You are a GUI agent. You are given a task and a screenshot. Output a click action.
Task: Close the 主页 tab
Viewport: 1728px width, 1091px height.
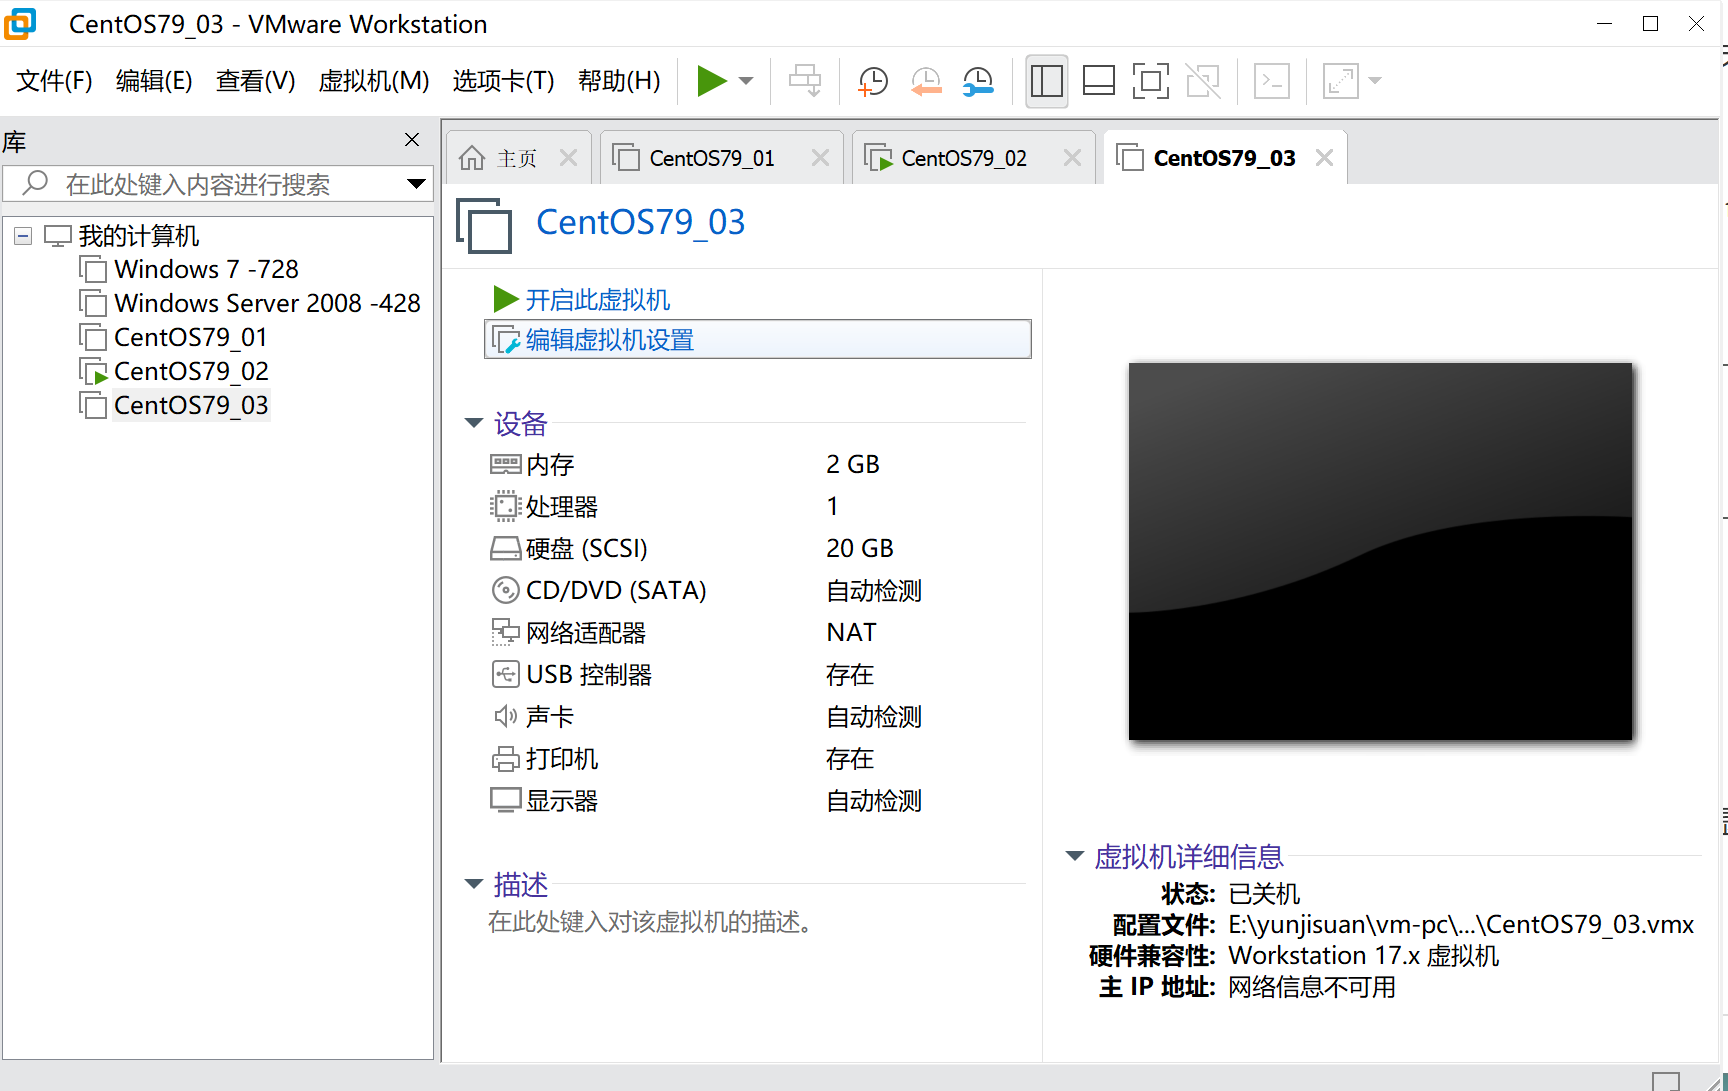tap(569, 158)
